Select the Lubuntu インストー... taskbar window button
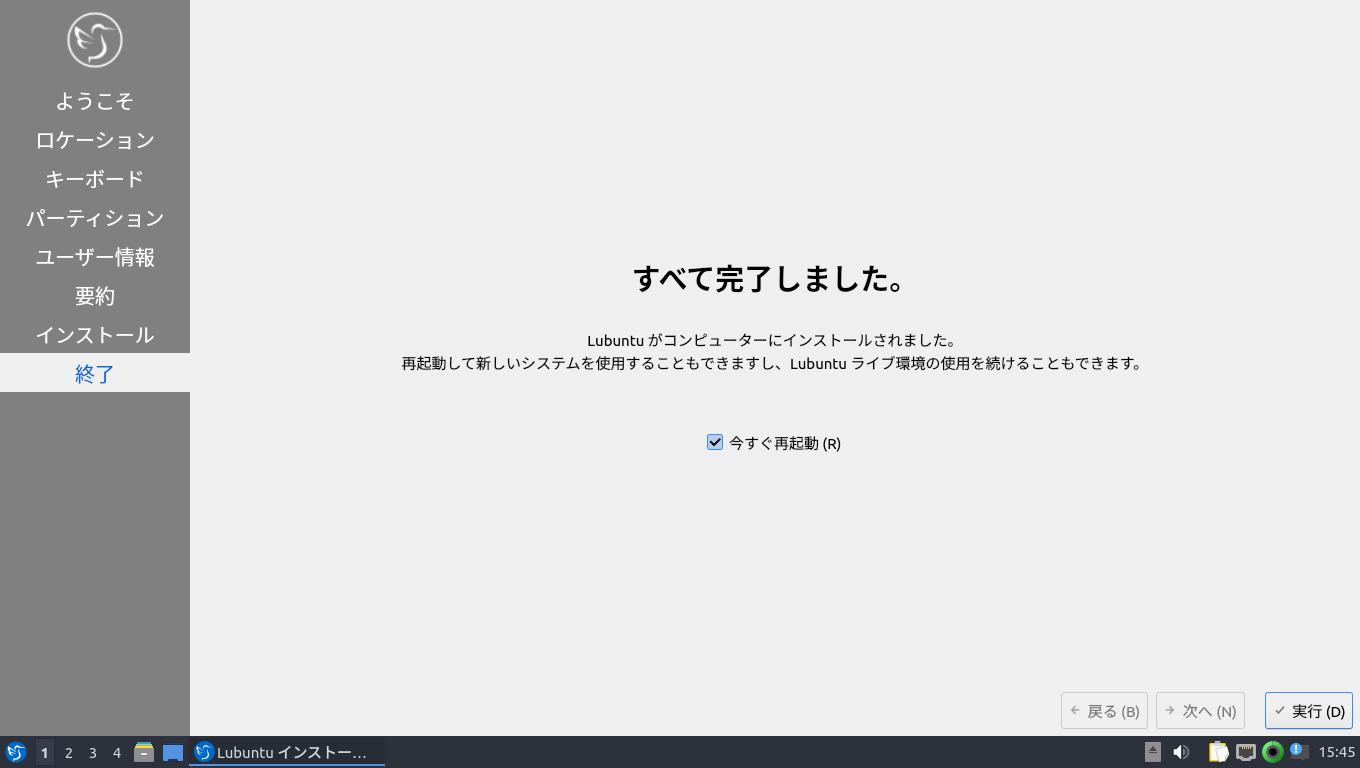This screenshot has width=1360, height=768. (287, 752)
